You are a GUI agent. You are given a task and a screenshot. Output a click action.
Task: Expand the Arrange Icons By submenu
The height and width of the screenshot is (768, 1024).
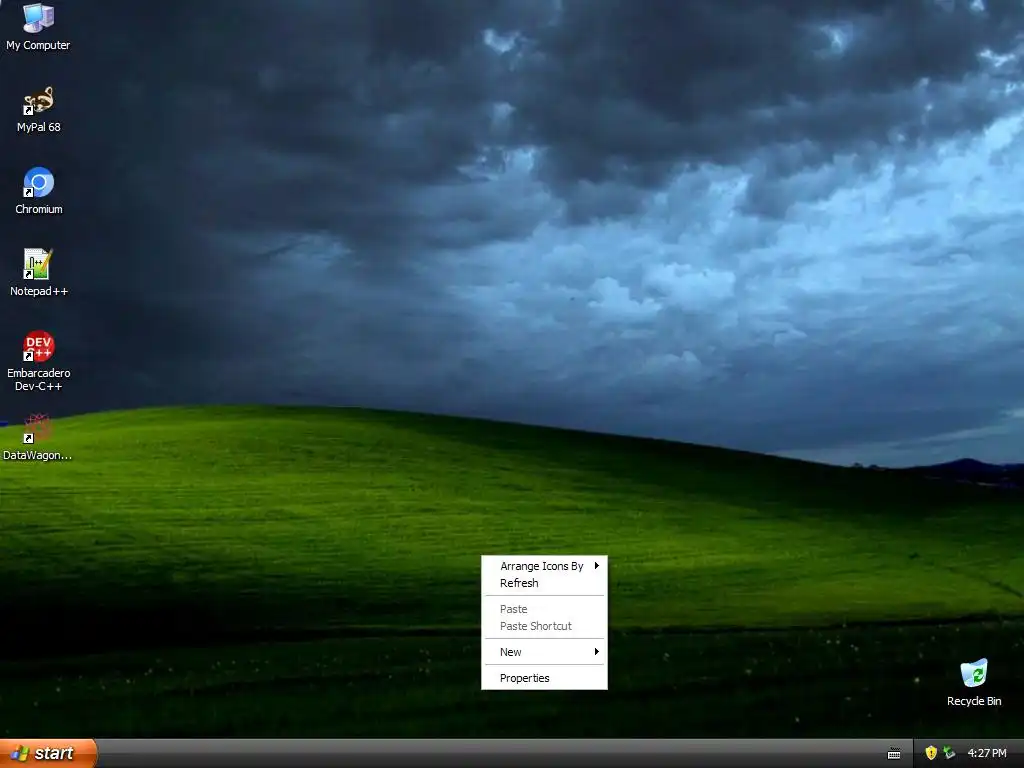pos(544,566)
